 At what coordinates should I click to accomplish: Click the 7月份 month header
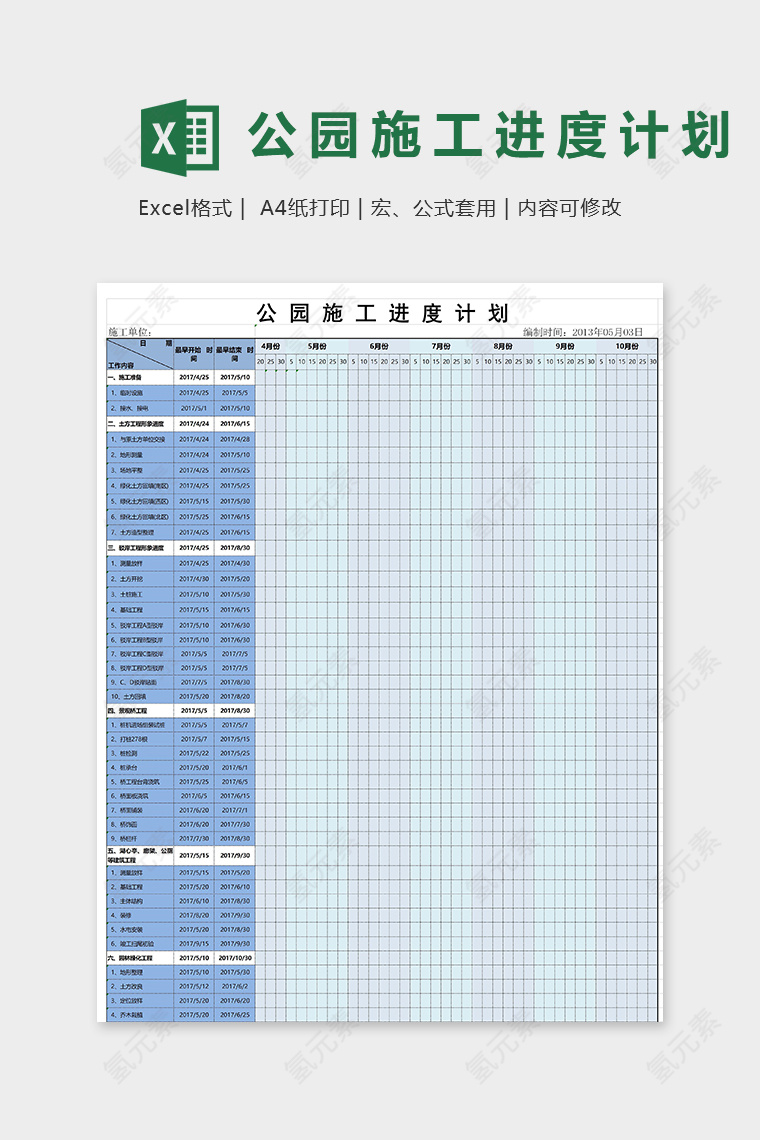click(x=441, y=347)
